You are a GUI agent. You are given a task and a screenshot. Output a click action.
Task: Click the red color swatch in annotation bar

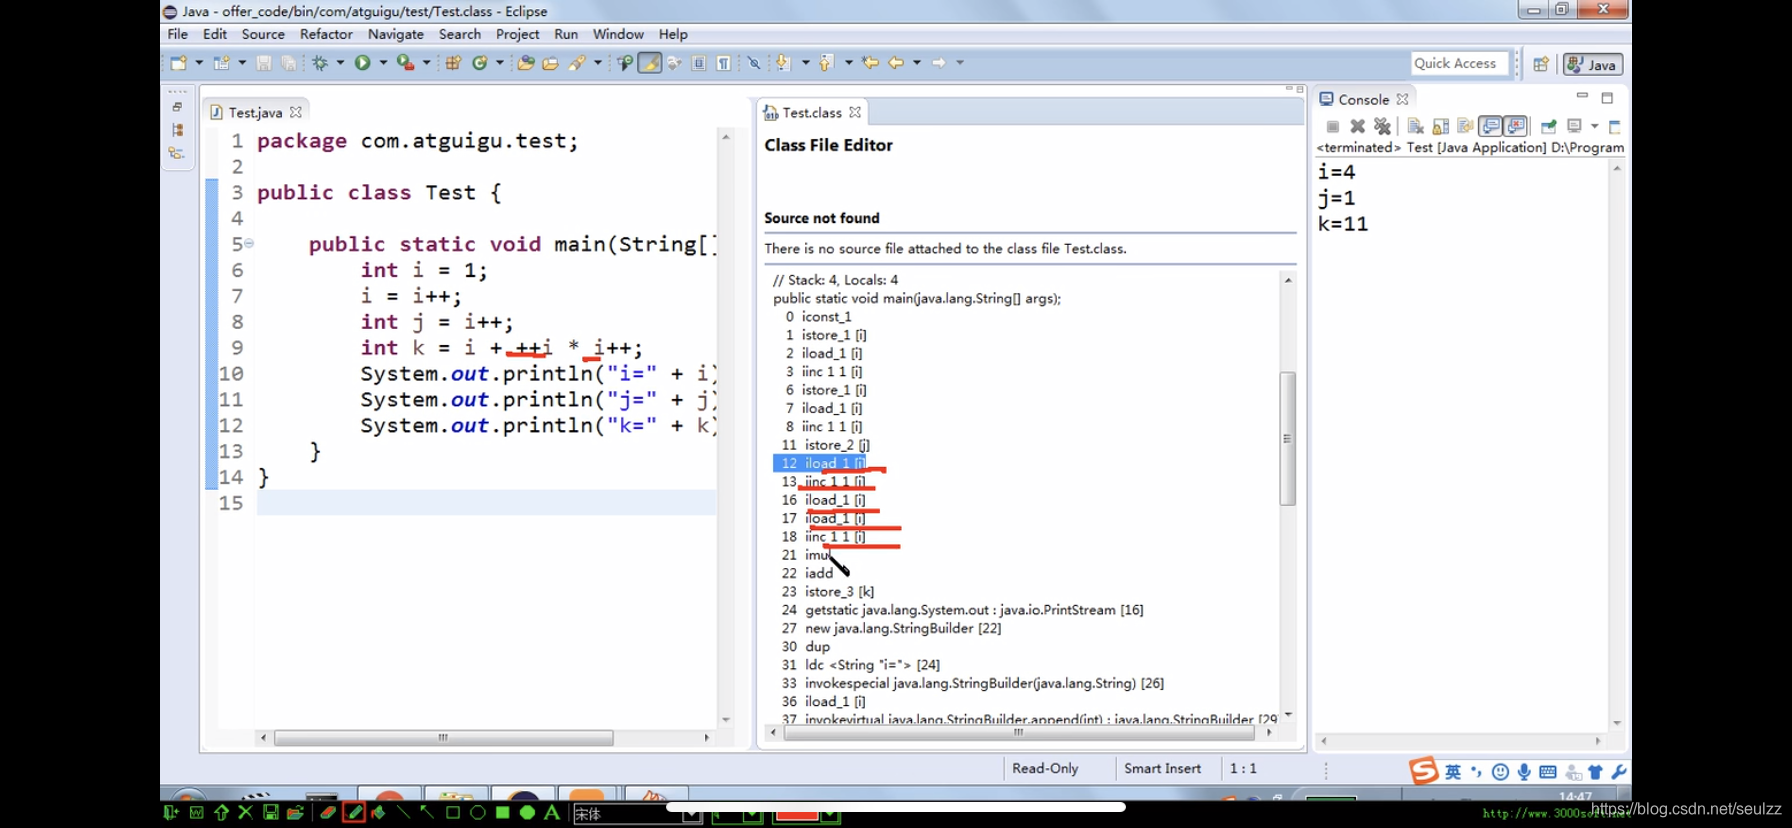797,816
